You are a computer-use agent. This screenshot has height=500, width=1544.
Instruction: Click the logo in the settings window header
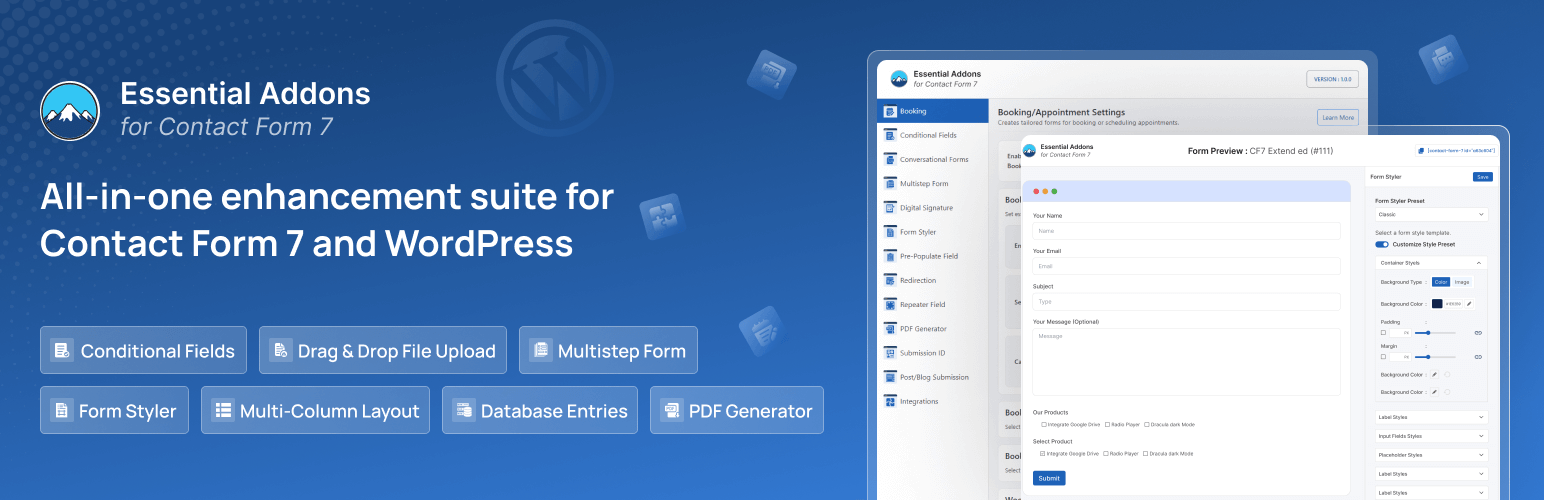[898, 78]
